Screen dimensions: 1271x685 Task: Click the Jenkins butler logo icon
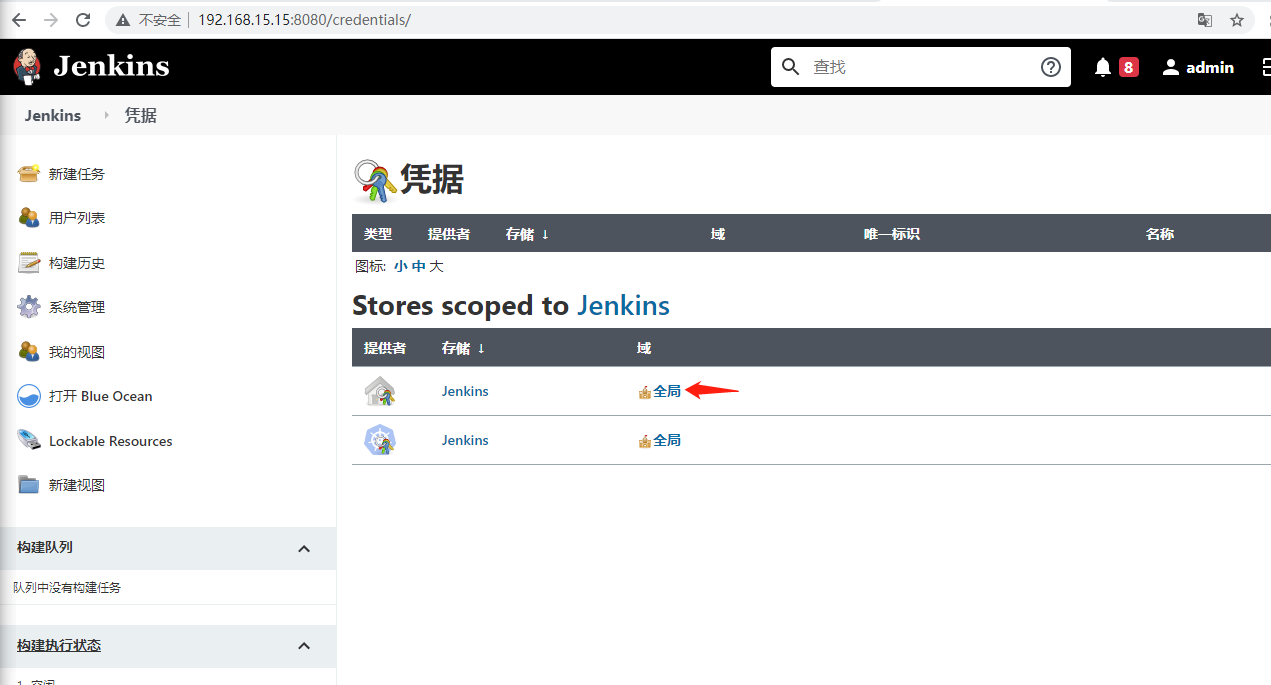[28, 66]
